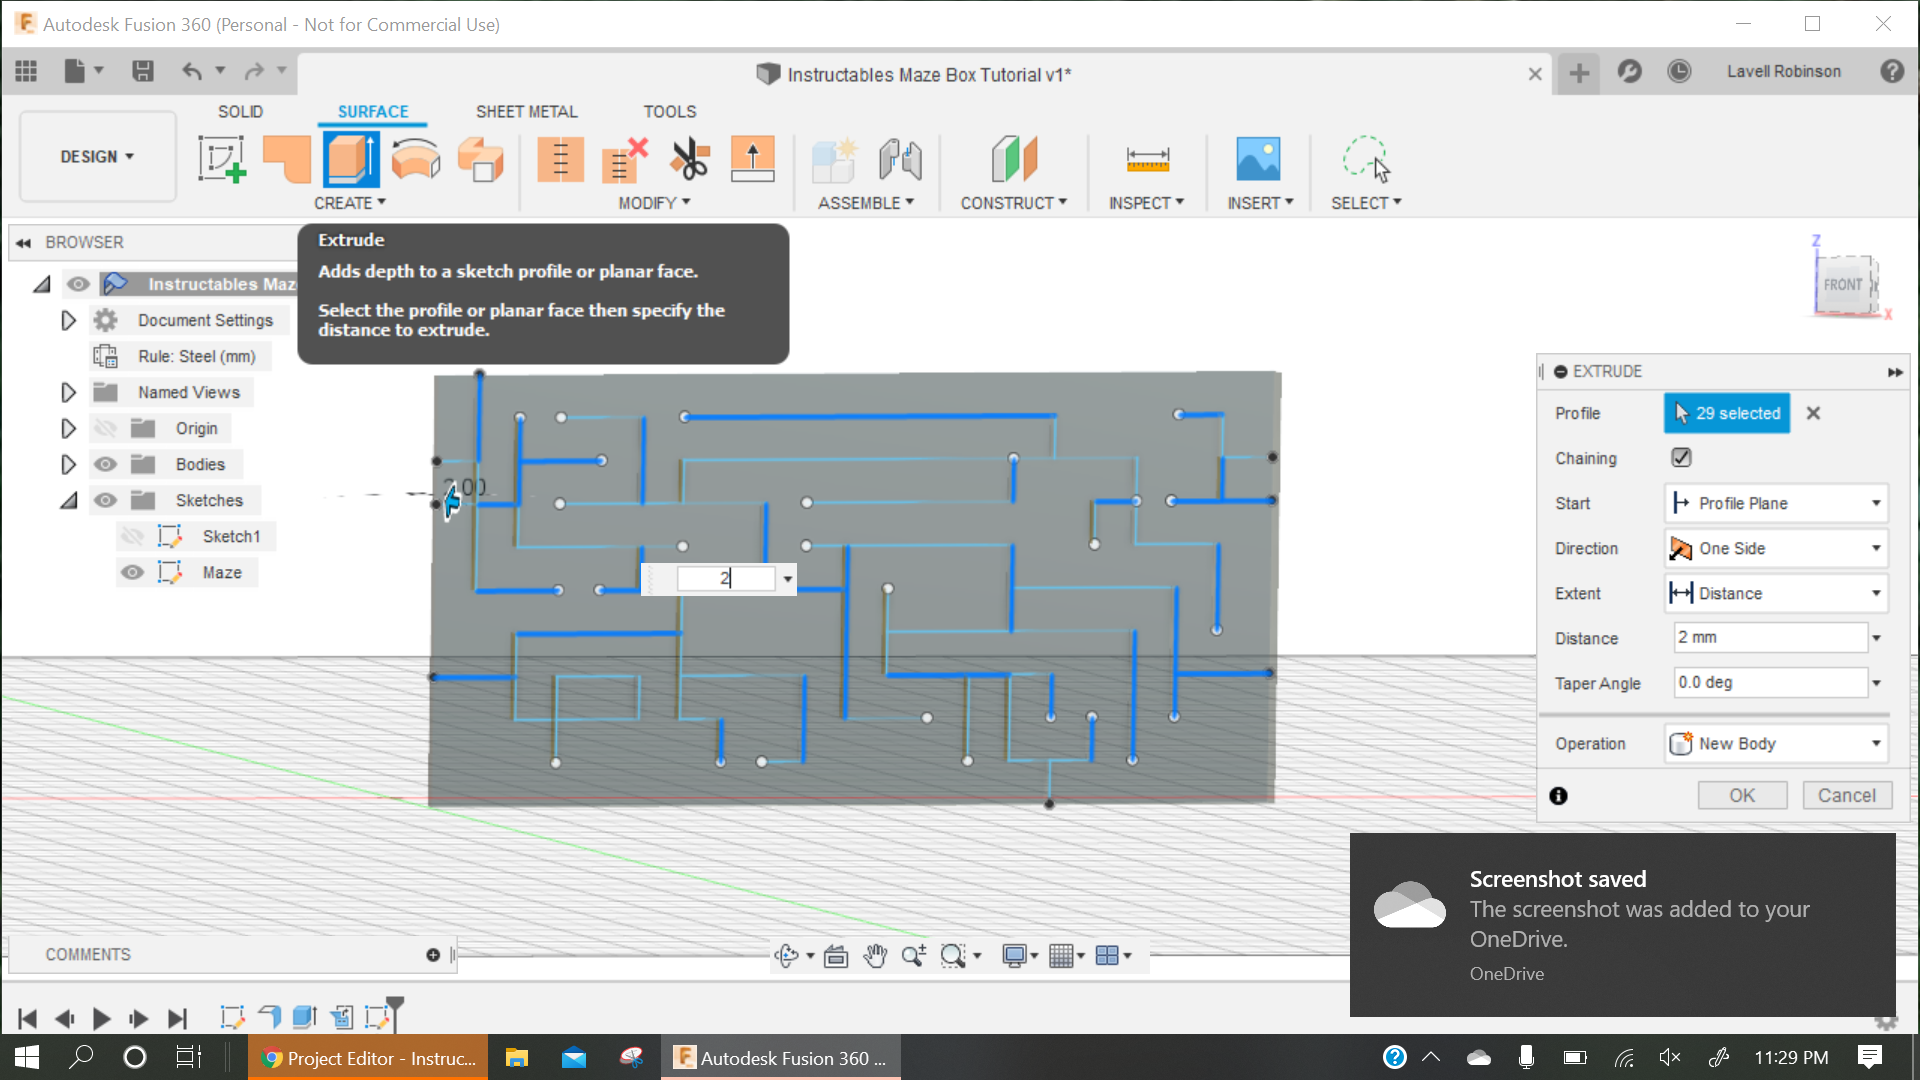1920x1080 pixels.
Task: Click the Look At icon in navigation bar
Action: pos(836,956)
